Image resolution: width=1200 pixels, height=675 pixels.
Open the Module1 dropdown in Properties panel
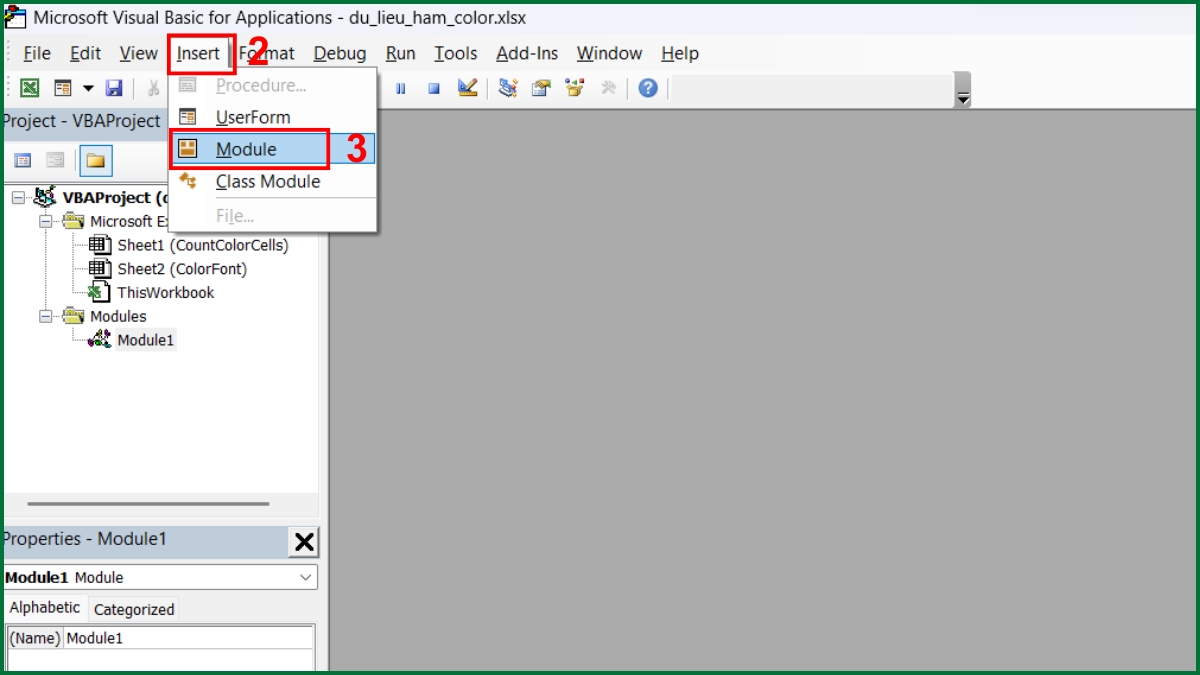(306, 577)
